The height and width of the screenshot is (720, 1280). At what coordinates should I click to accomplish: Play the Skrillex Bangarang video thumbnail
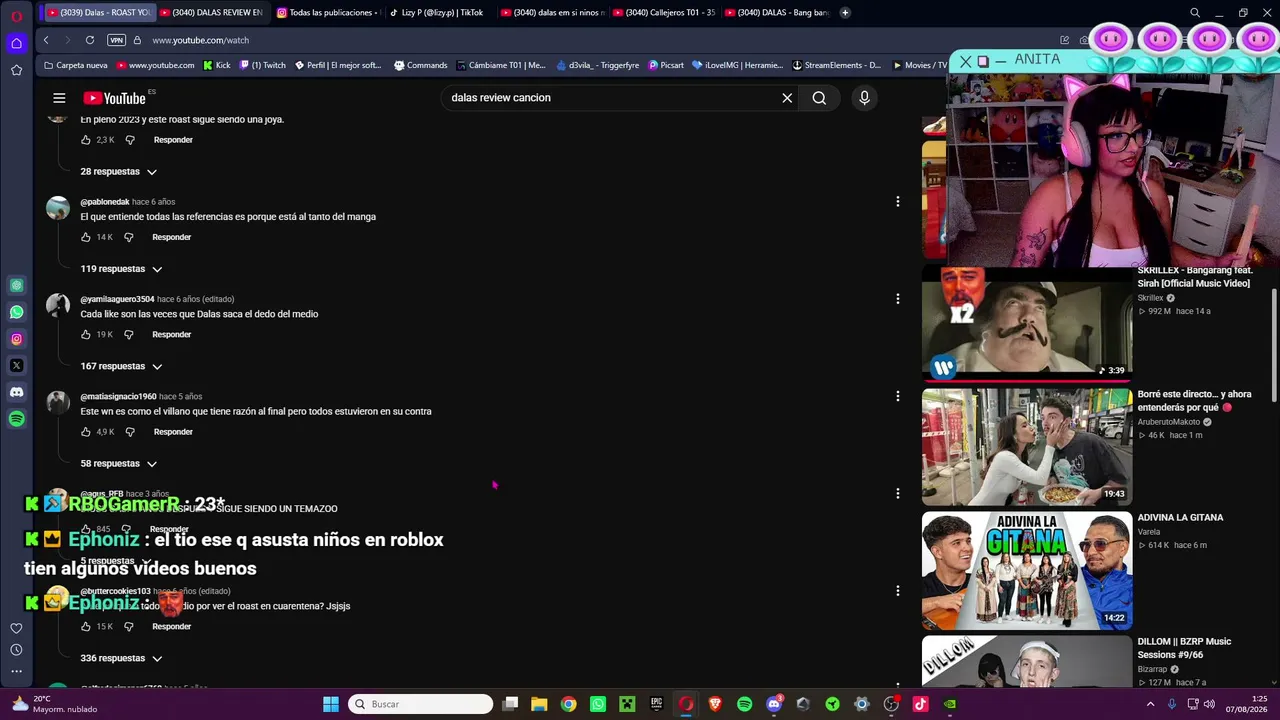pyautogui.click(x=1027, y=323)
